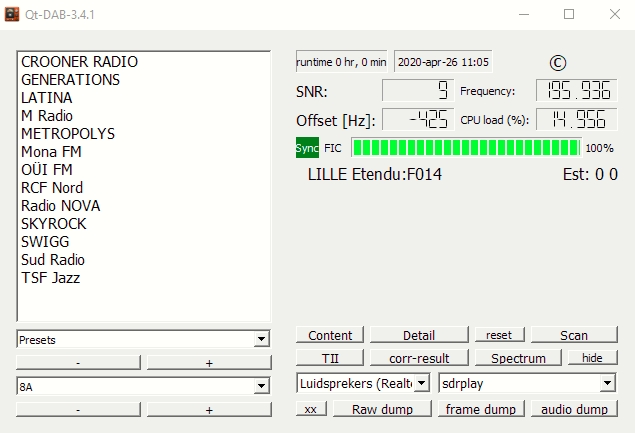This screenshot has height=433, width=635.
Task: Click the green Sync indicator
Action: 307,148
